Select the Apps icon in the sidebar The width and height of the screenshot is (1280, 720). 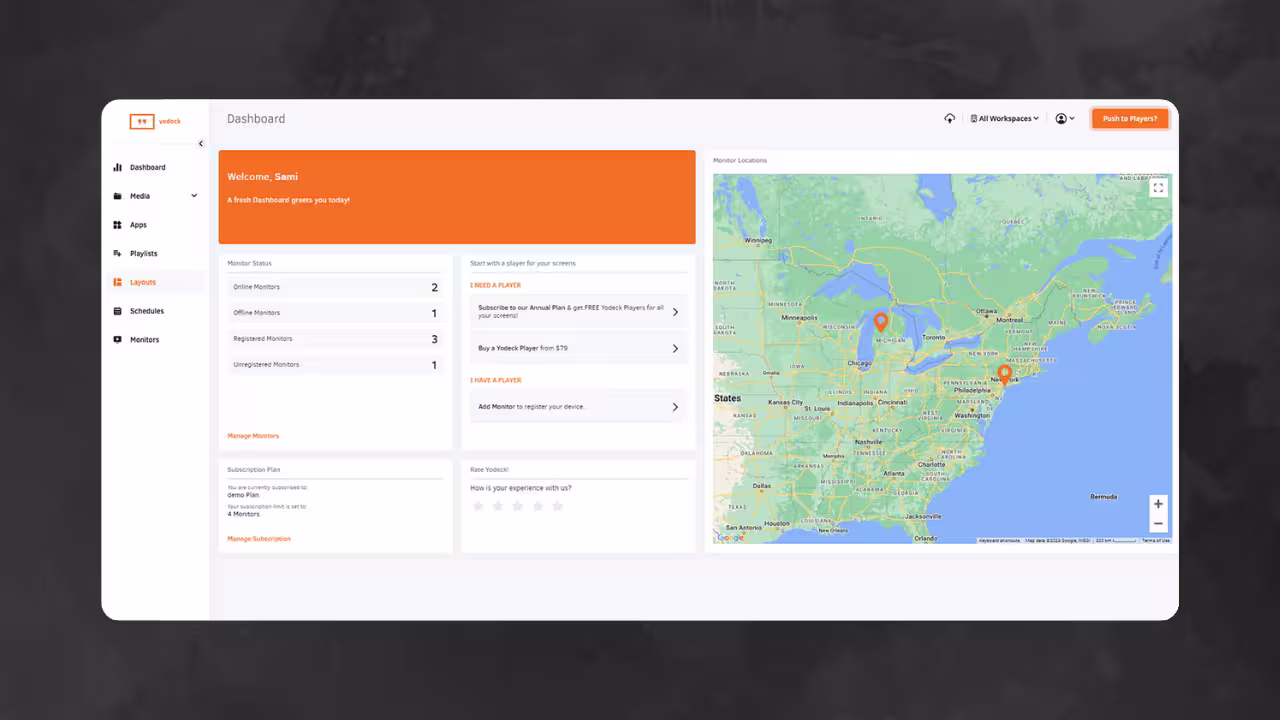117,224
